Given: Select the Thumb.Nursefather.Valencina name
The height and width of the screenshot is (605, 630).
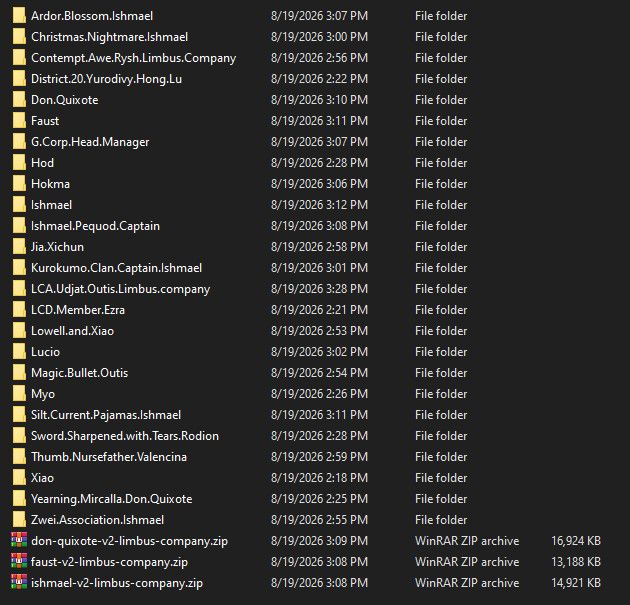Looking at the screenshot, I should (x=109, y=457).
